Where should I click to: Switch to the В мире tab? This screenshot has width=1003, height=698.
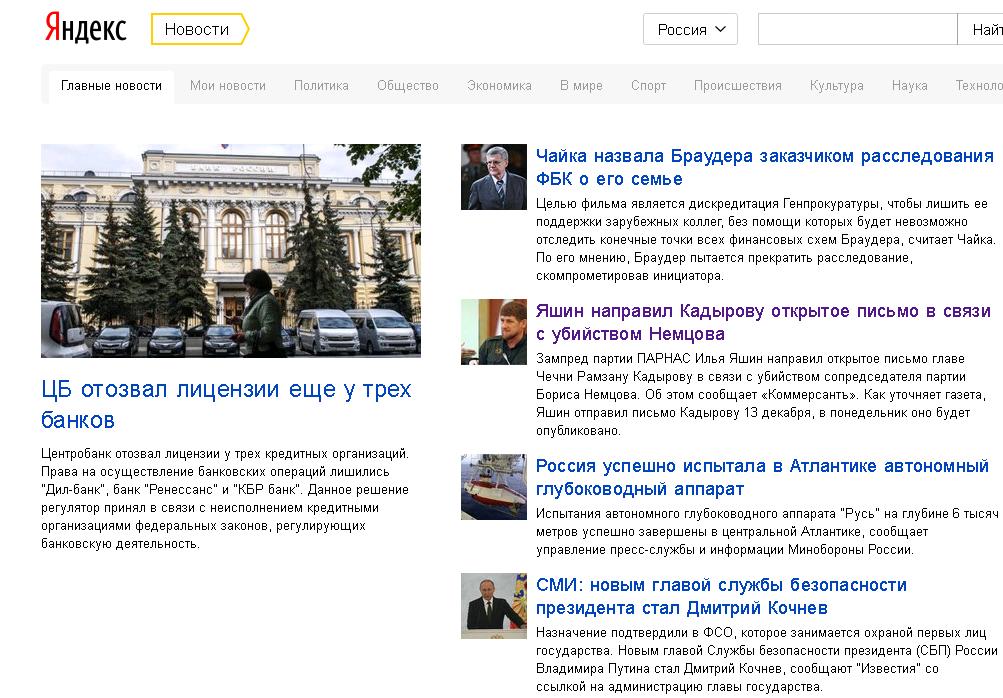[581, 86]
